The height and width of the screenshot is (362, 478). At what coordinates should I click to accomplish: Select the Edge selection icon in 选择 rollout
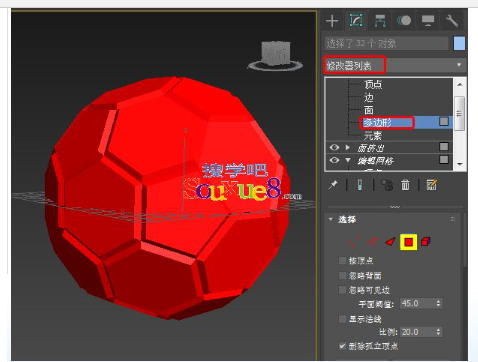(x=372, y=242)
